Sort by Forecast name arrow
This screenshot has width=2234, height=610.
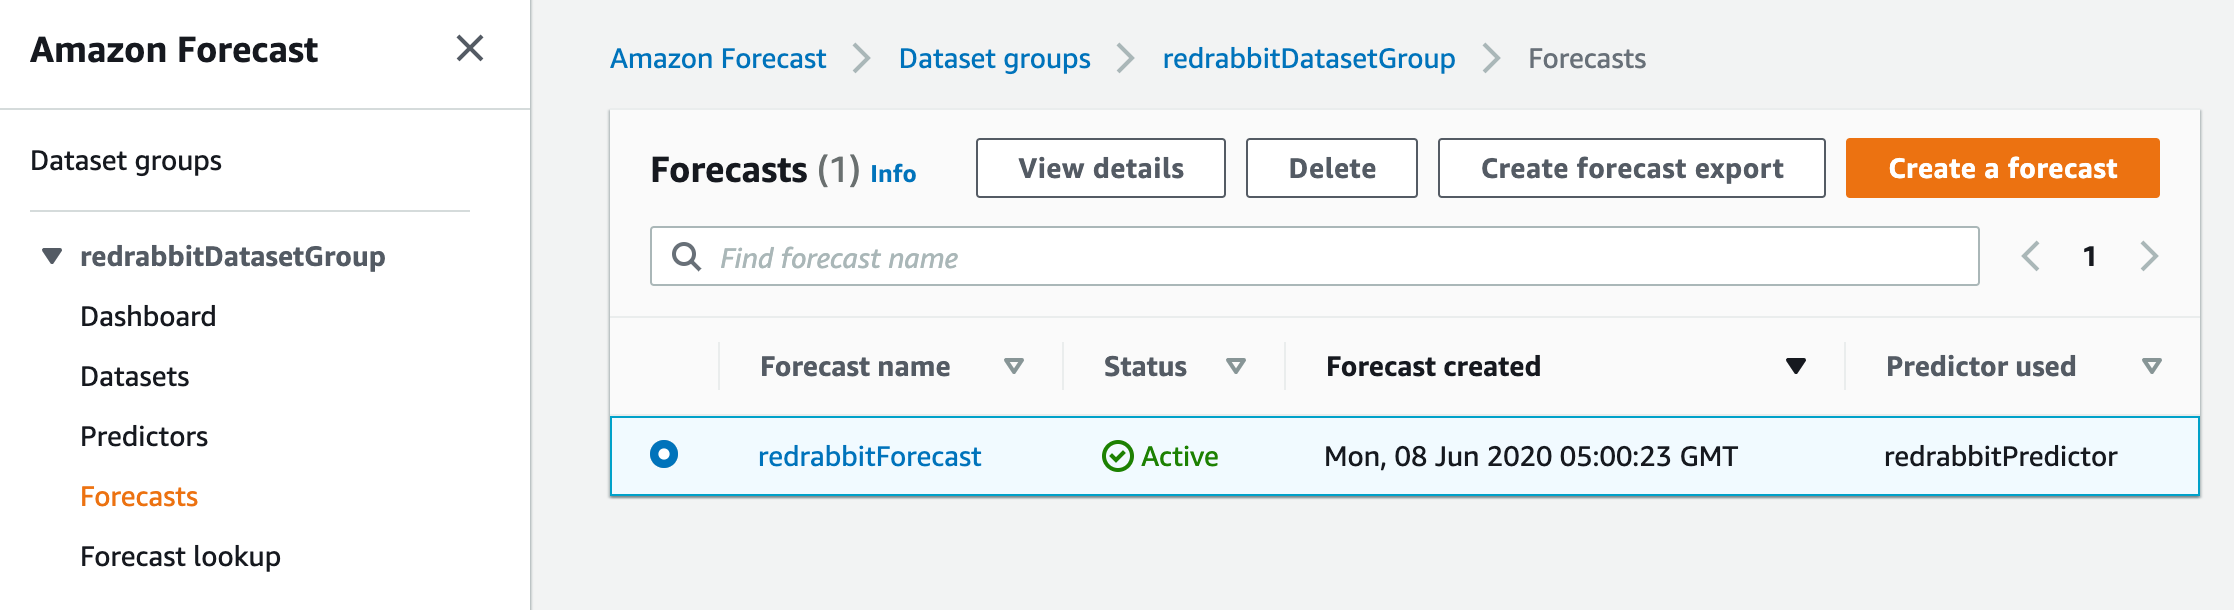click(1014, 367)
